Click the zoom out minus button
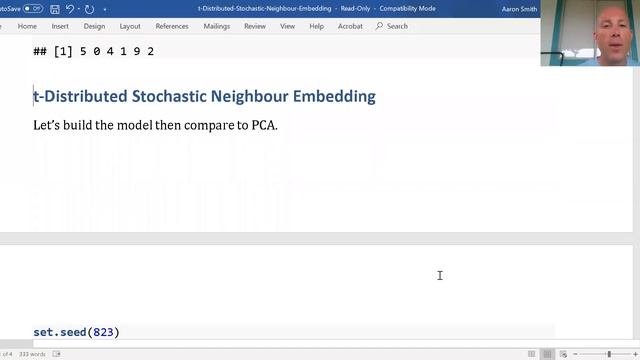The image size is (640, 360). [575, 354]
